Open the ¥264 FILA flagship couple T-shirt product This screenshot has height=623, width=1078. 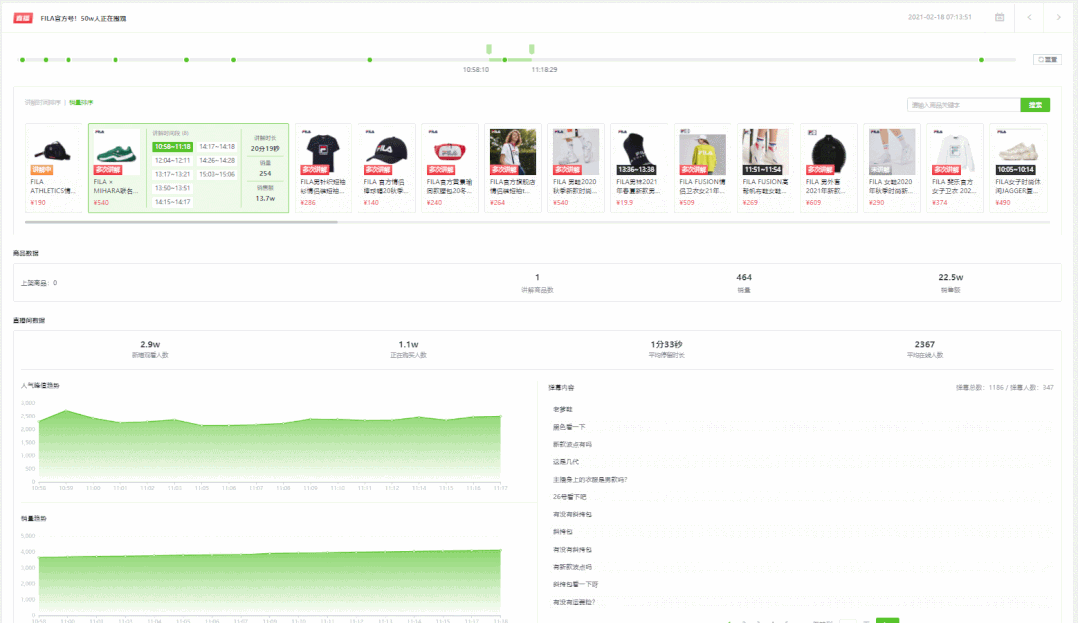513,167
